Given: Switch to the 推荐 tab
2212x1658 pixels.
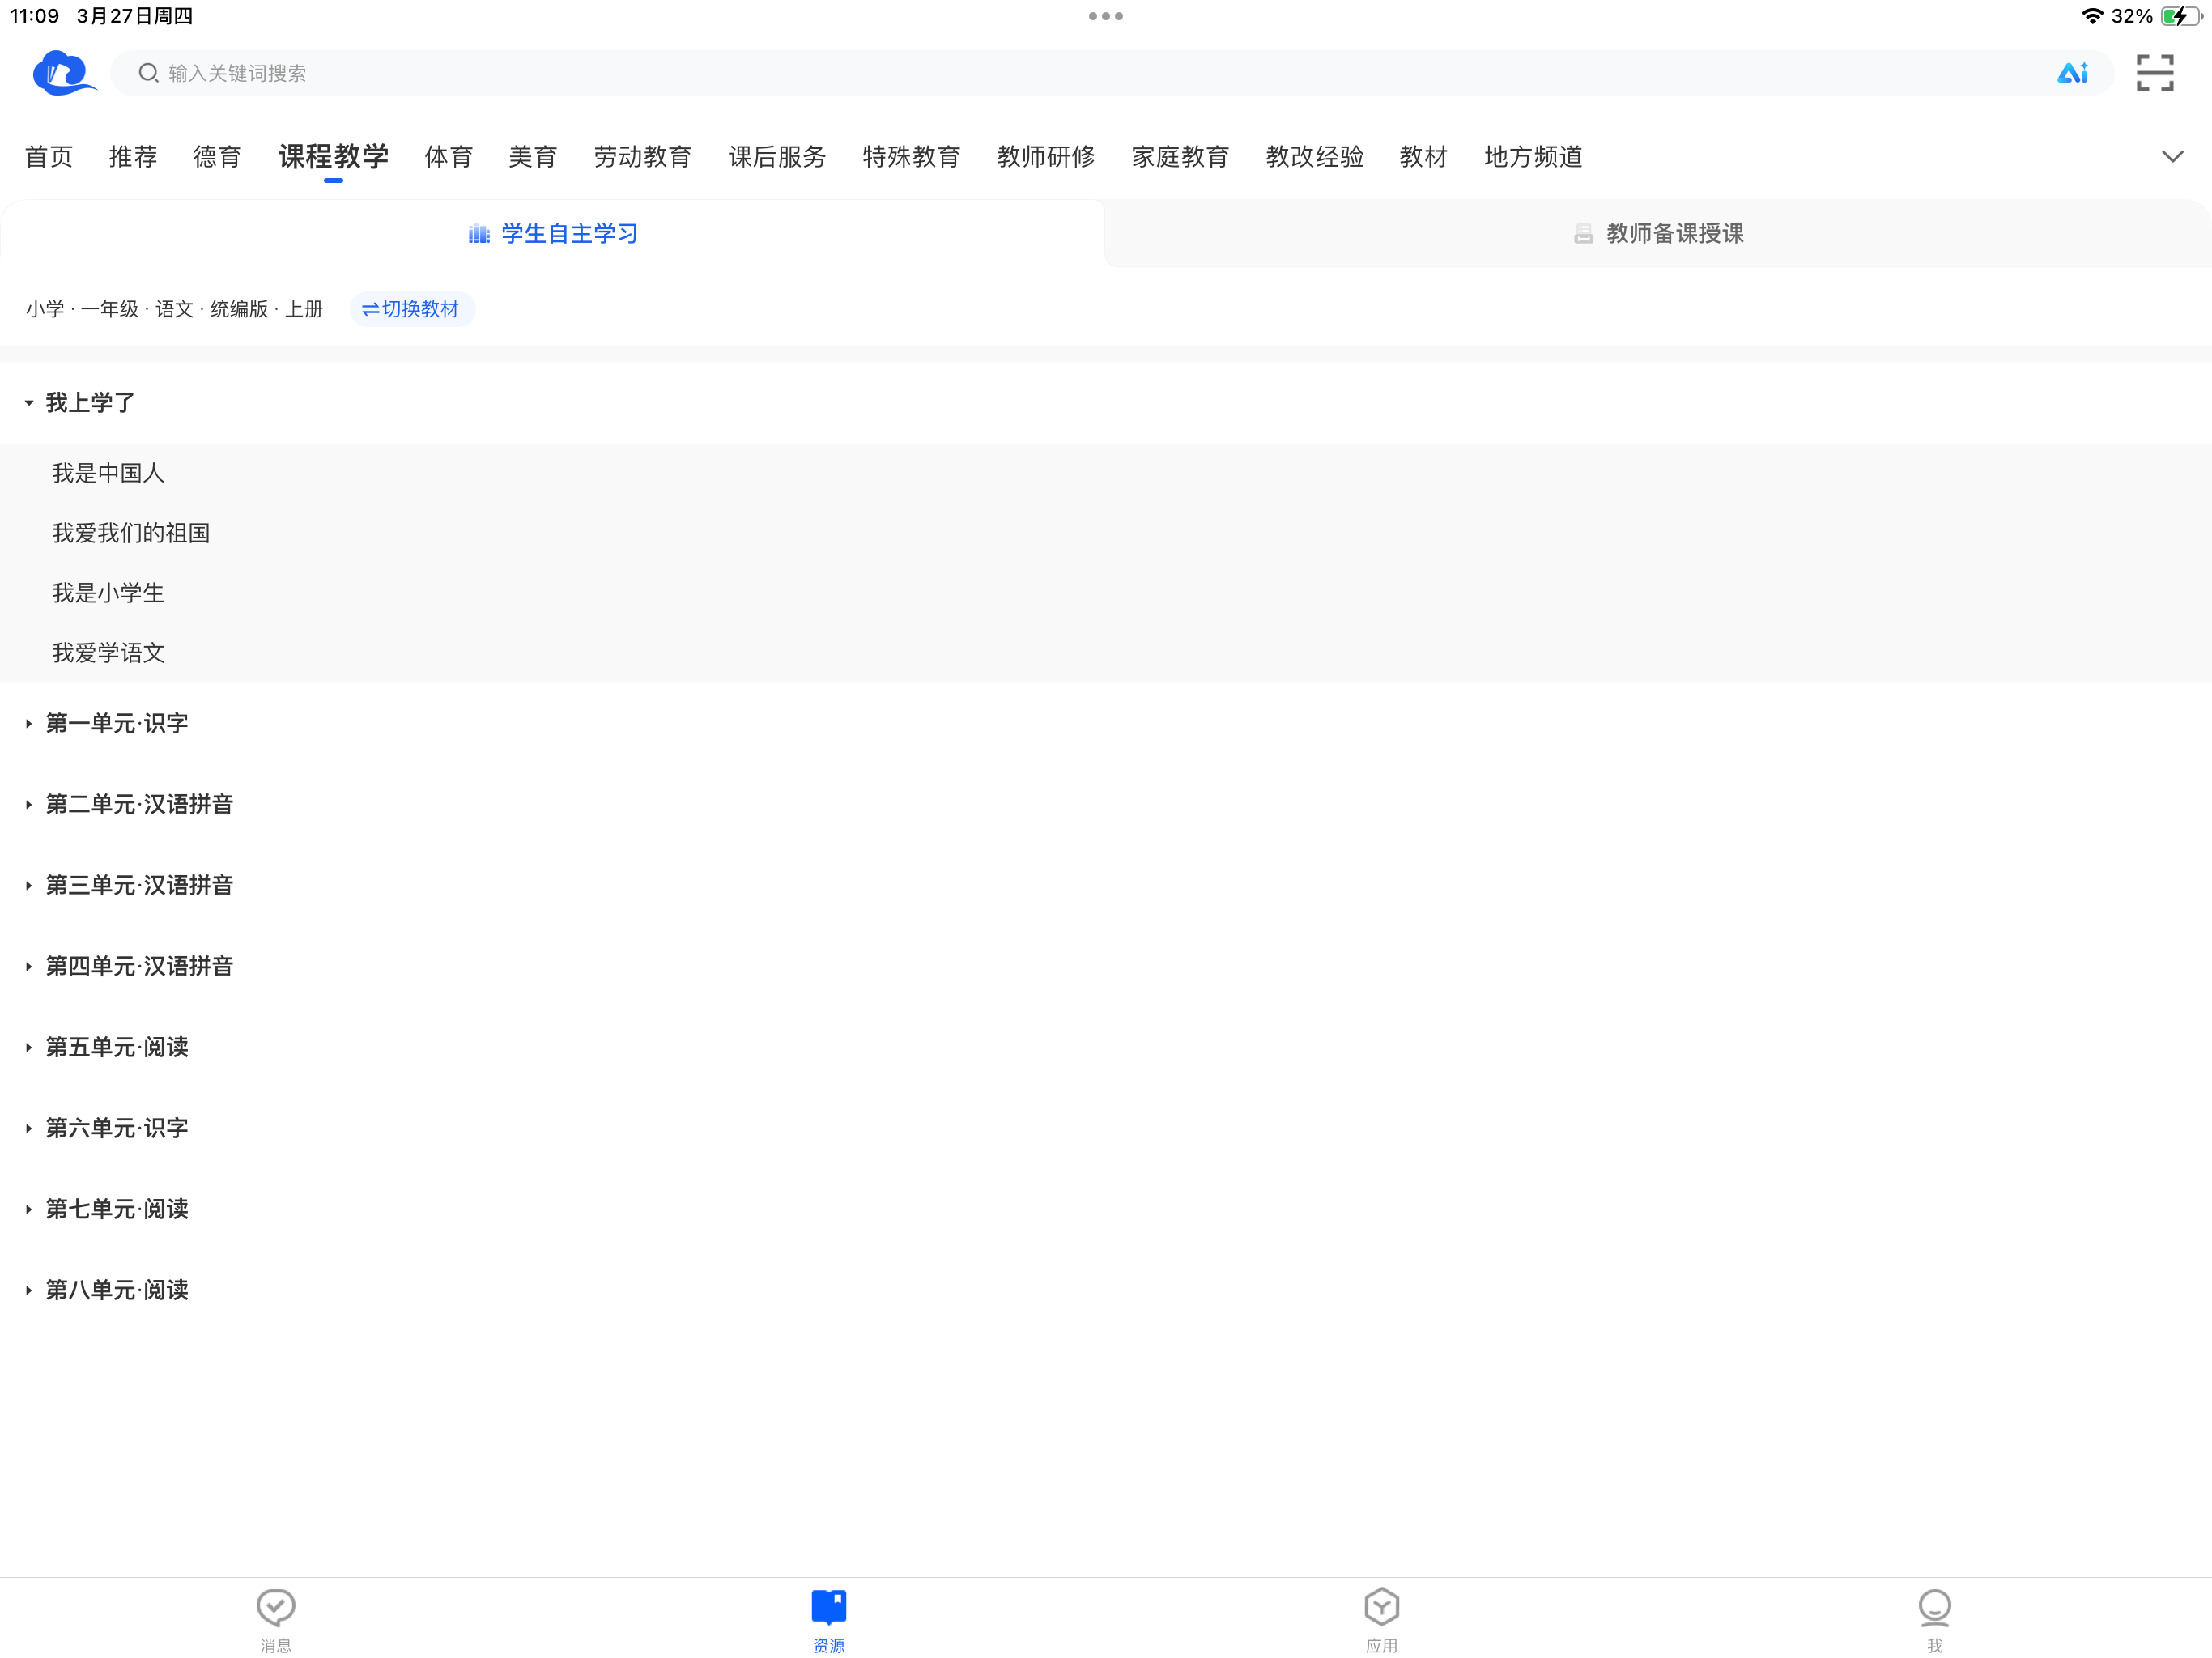Looking at the screenshot, I should [133, 157].
